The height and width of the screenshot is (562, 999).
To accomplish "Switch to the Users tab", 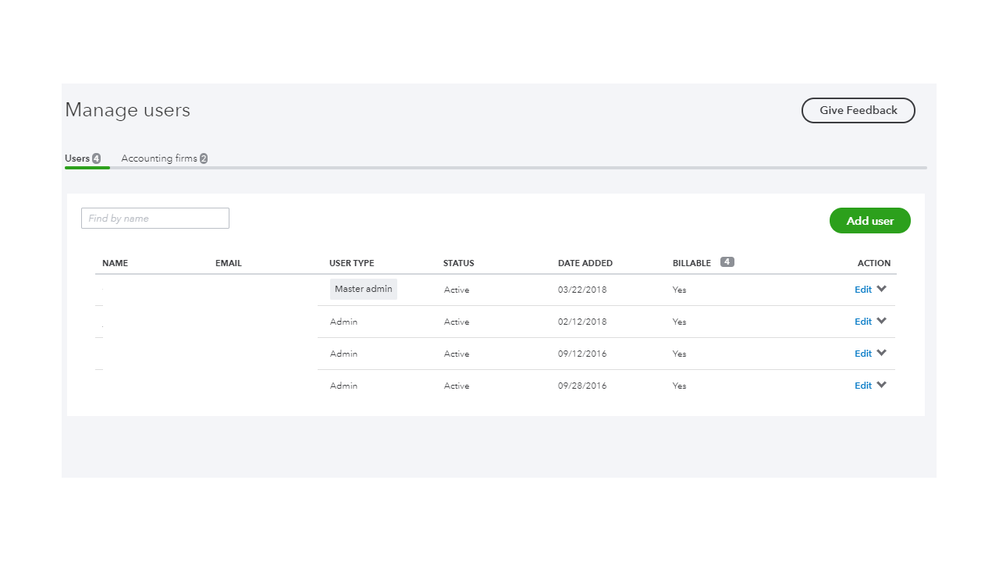I will pos(78,159).
